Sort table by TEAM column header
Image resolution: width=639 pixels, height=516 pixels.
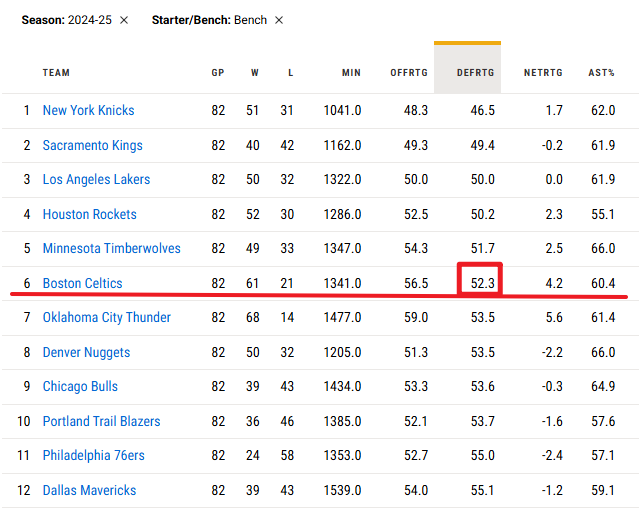[x=56, y=73]
